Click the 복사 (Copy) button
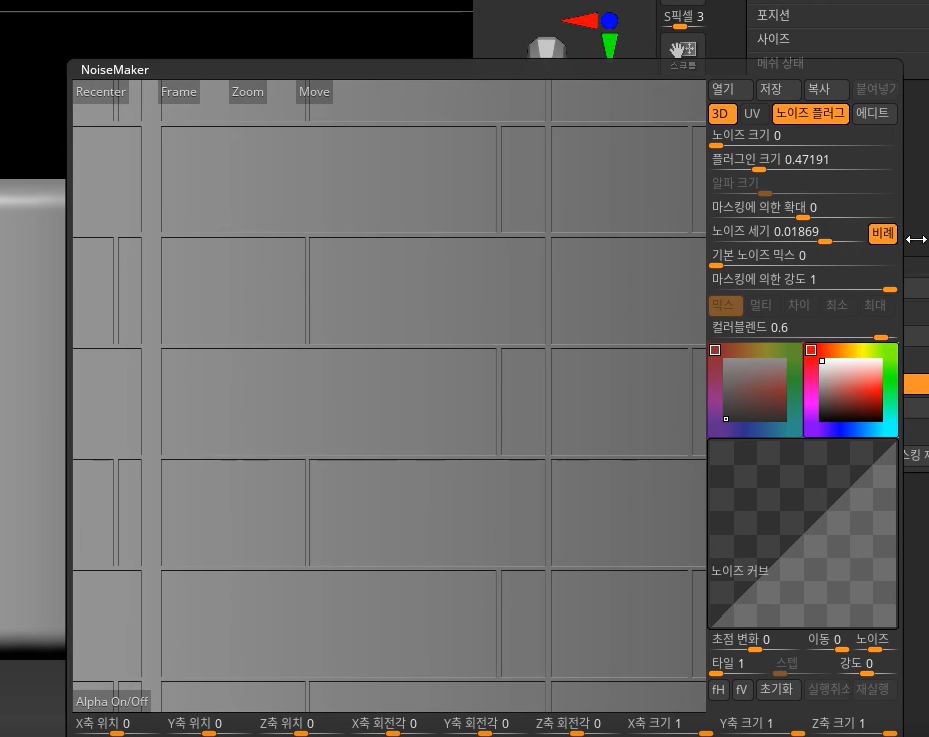The image size is (929, 737). tap(827, 89)
